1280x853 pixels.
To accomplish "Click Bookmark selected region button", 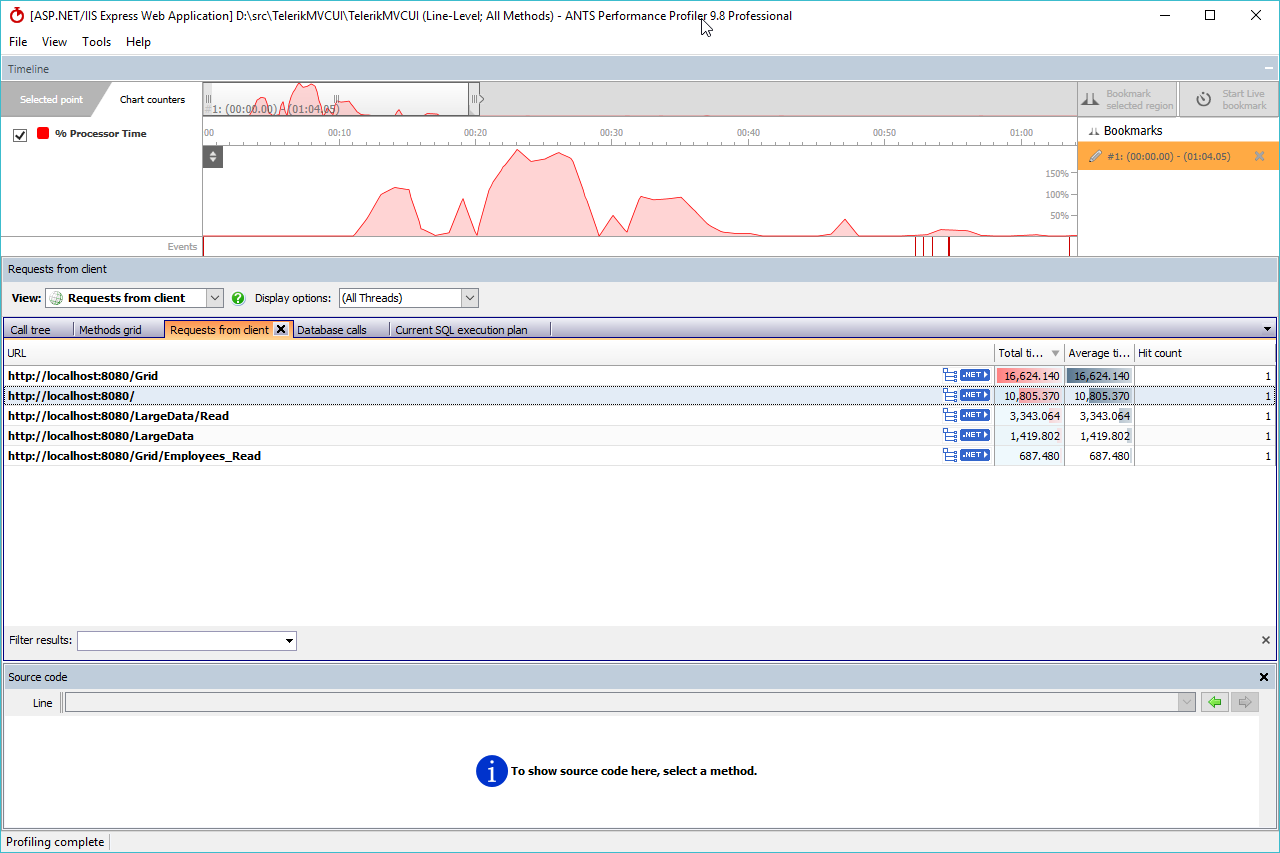I will [x=1127, y=99].
